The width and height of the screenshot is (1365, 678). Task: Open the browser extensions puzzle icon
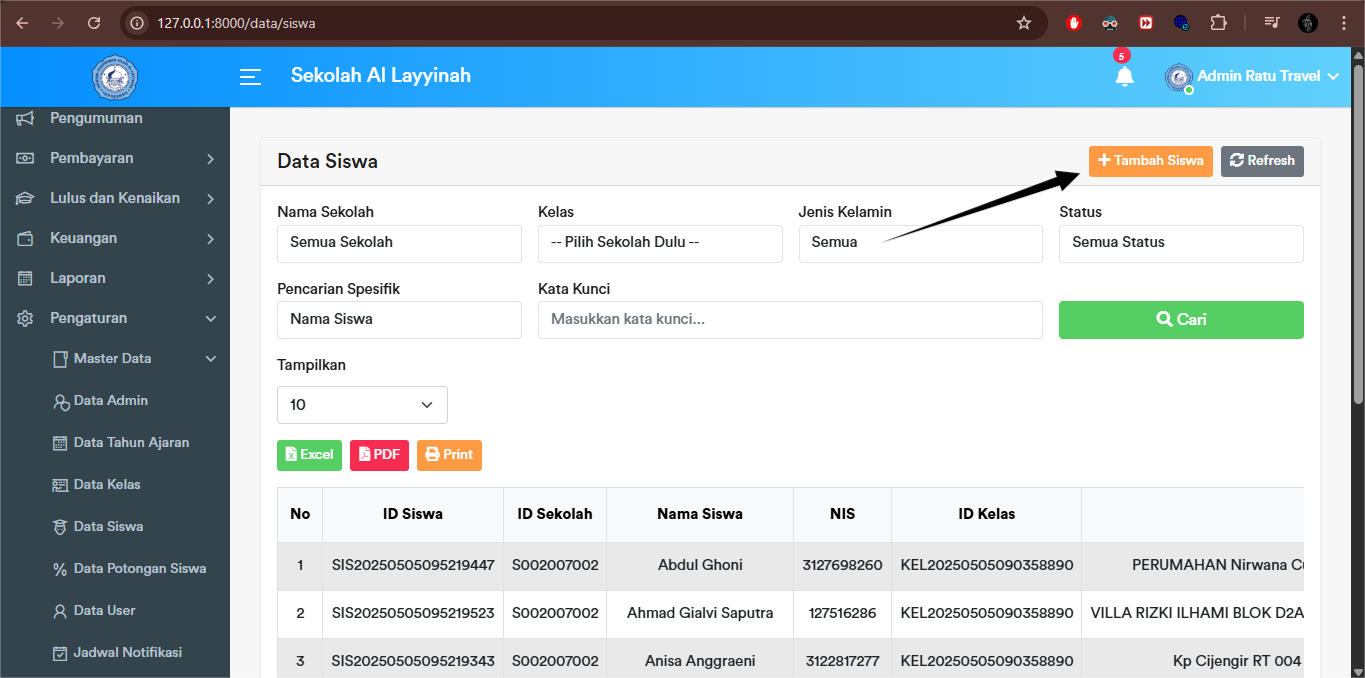click(1218, 23)
